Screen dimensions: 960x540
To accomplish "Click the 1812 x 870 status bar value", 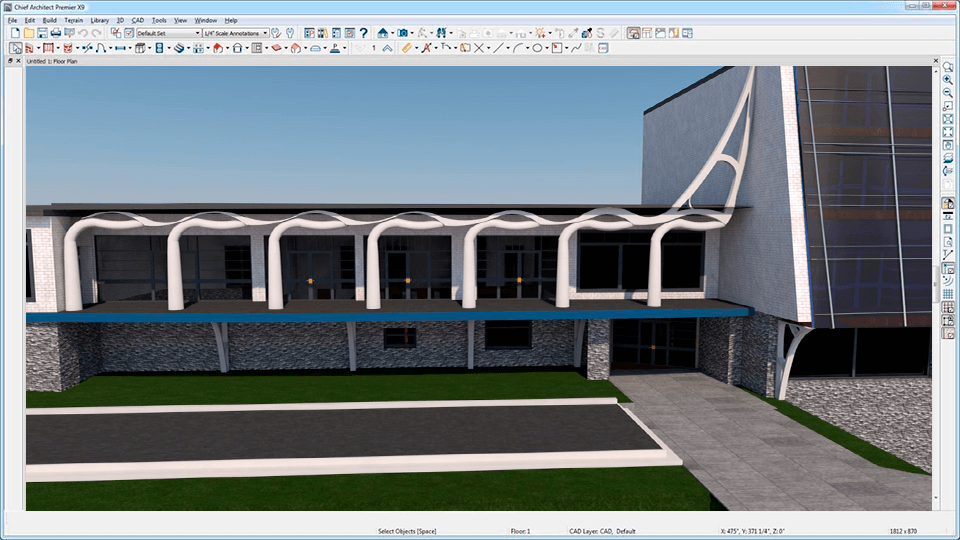I will (903, 531).
